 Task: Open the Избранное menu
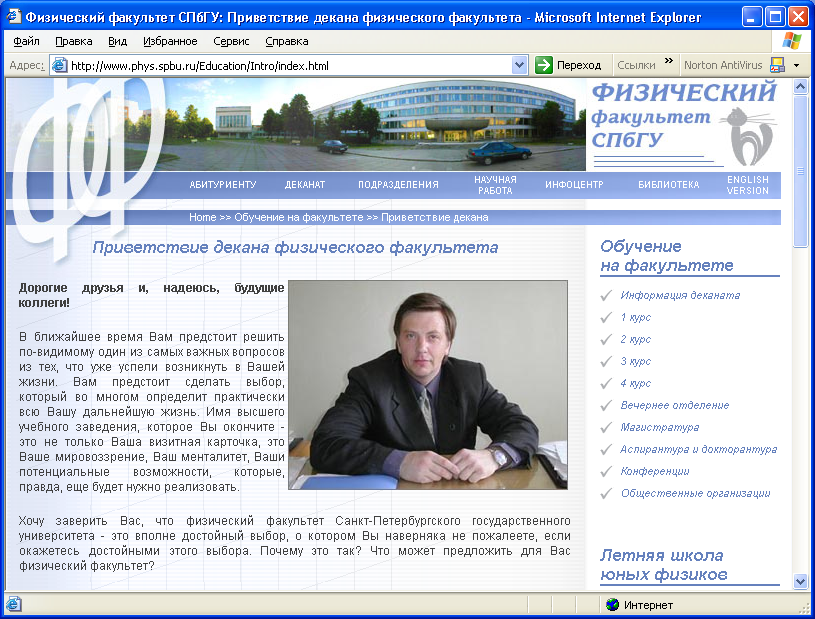170,41
